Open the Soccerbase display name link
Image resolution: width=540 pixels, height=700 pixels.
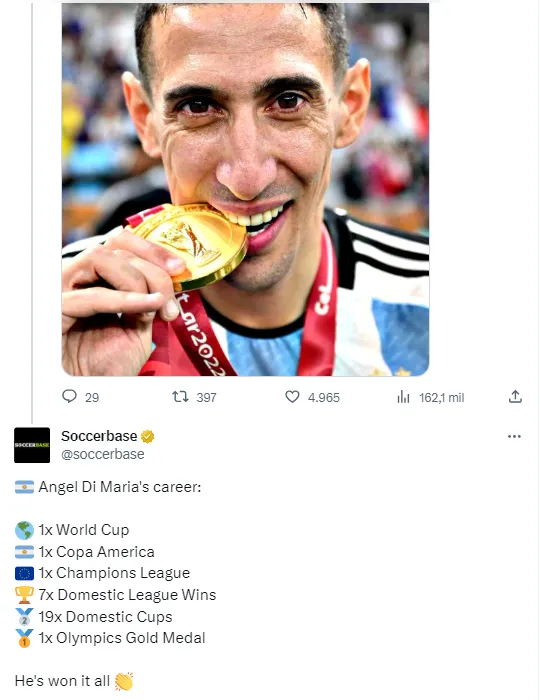(x=99, y=436)
